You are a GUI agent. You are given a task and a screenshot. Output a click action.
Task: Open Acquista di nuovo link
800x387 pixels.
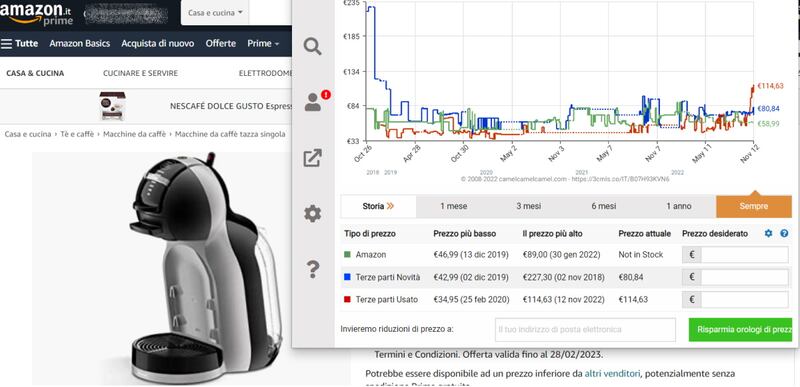pyautogui.click(x=158, y=43)
